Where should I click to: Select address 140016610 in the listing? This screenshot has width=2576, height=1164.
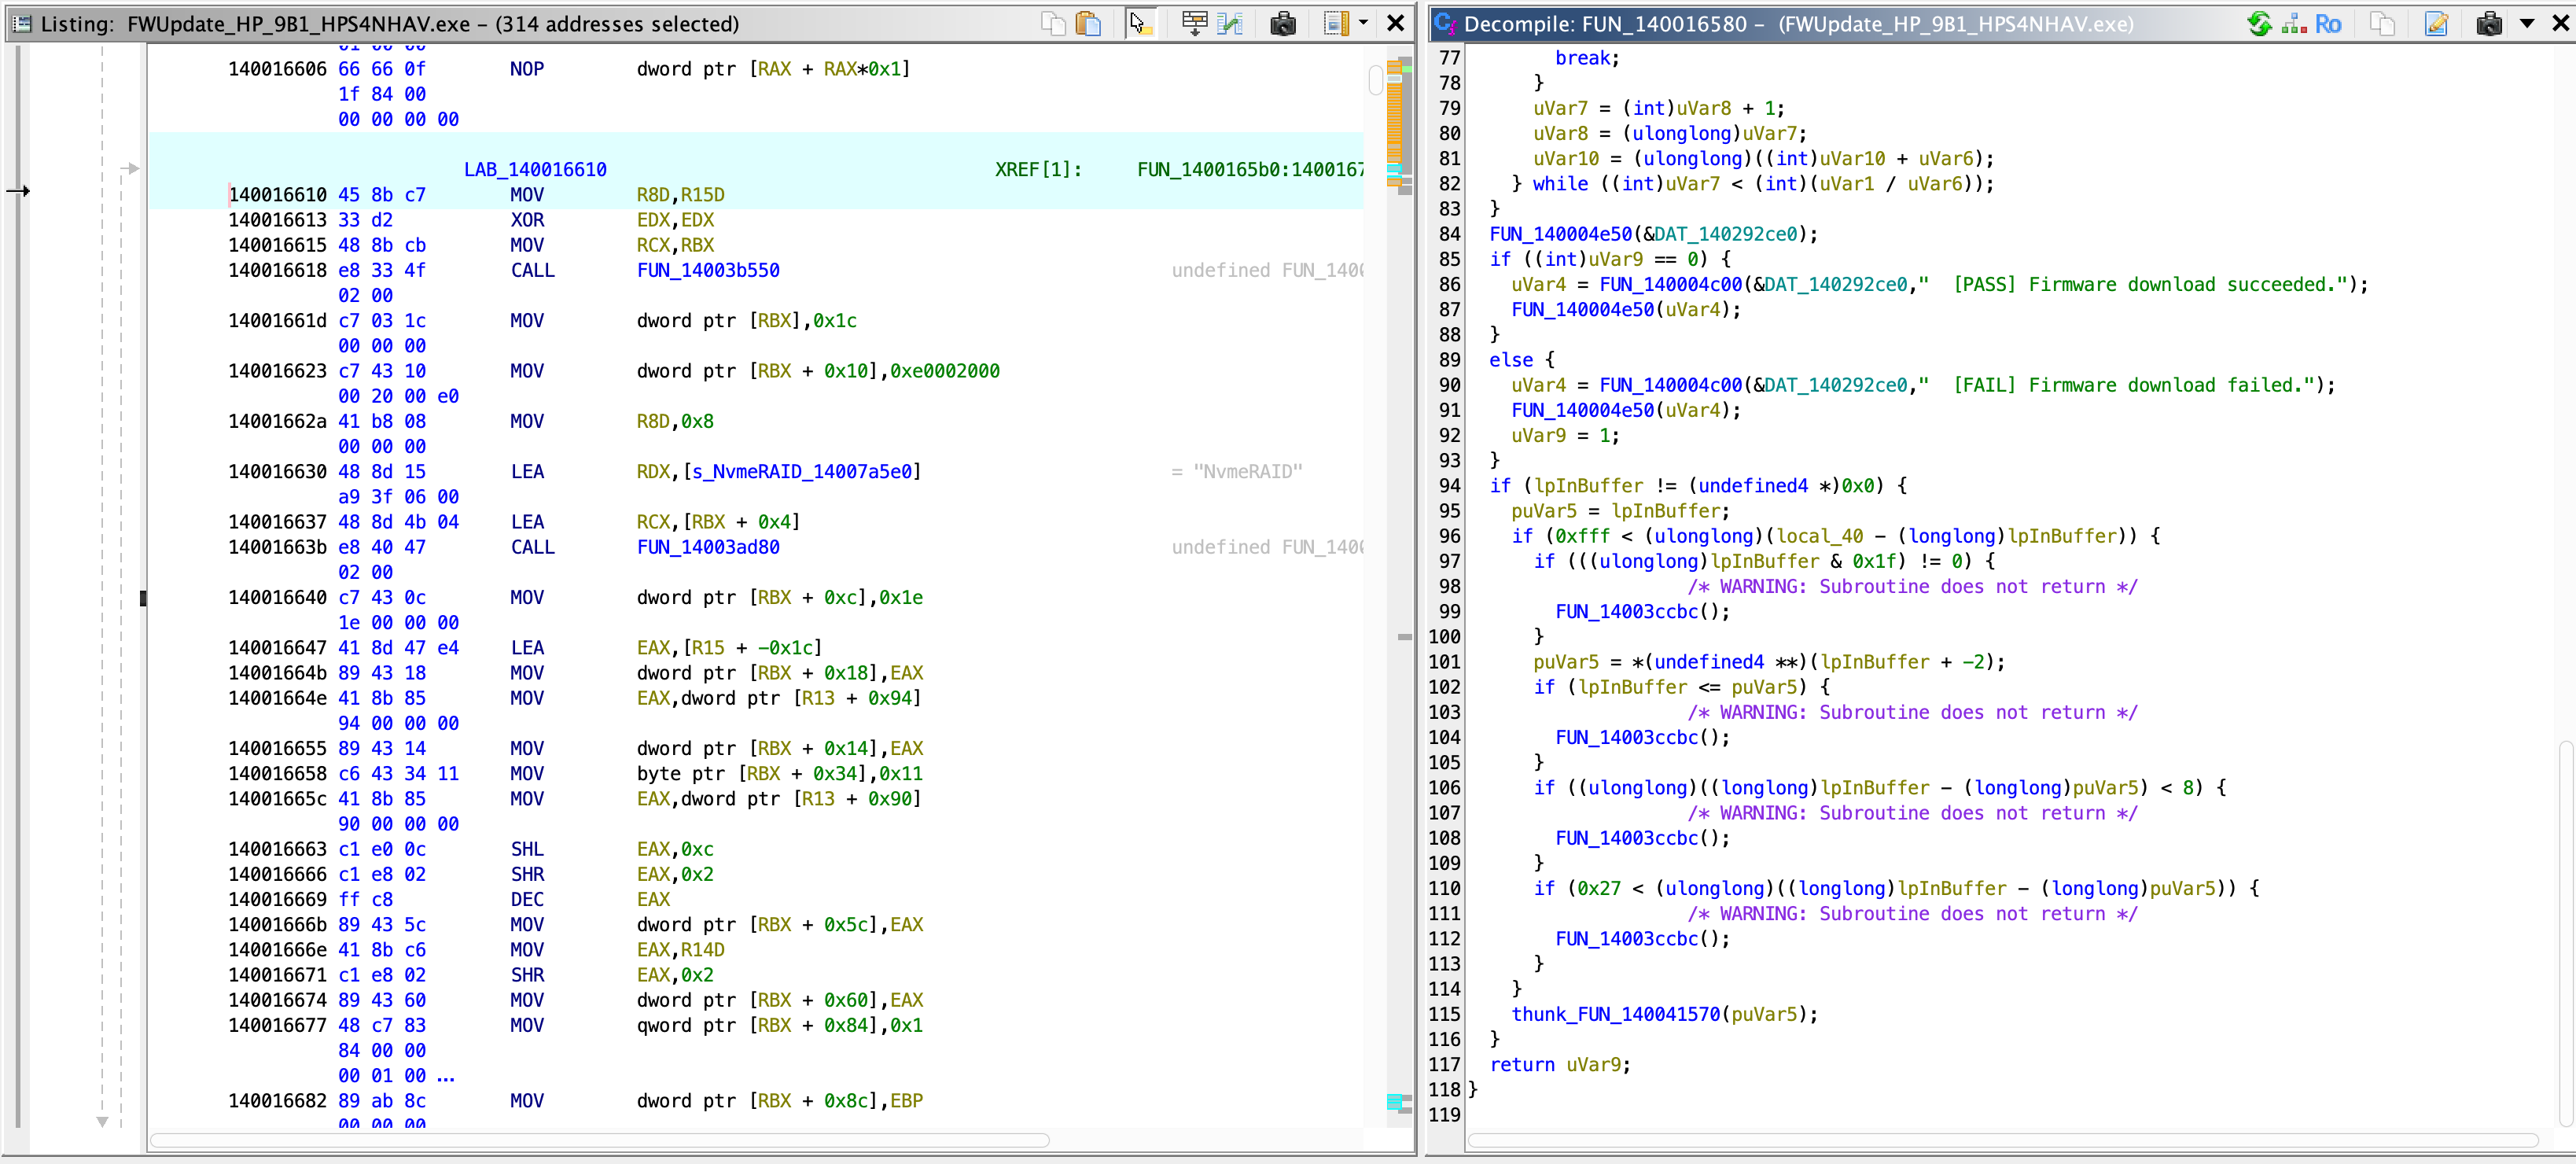pos(278,195)
